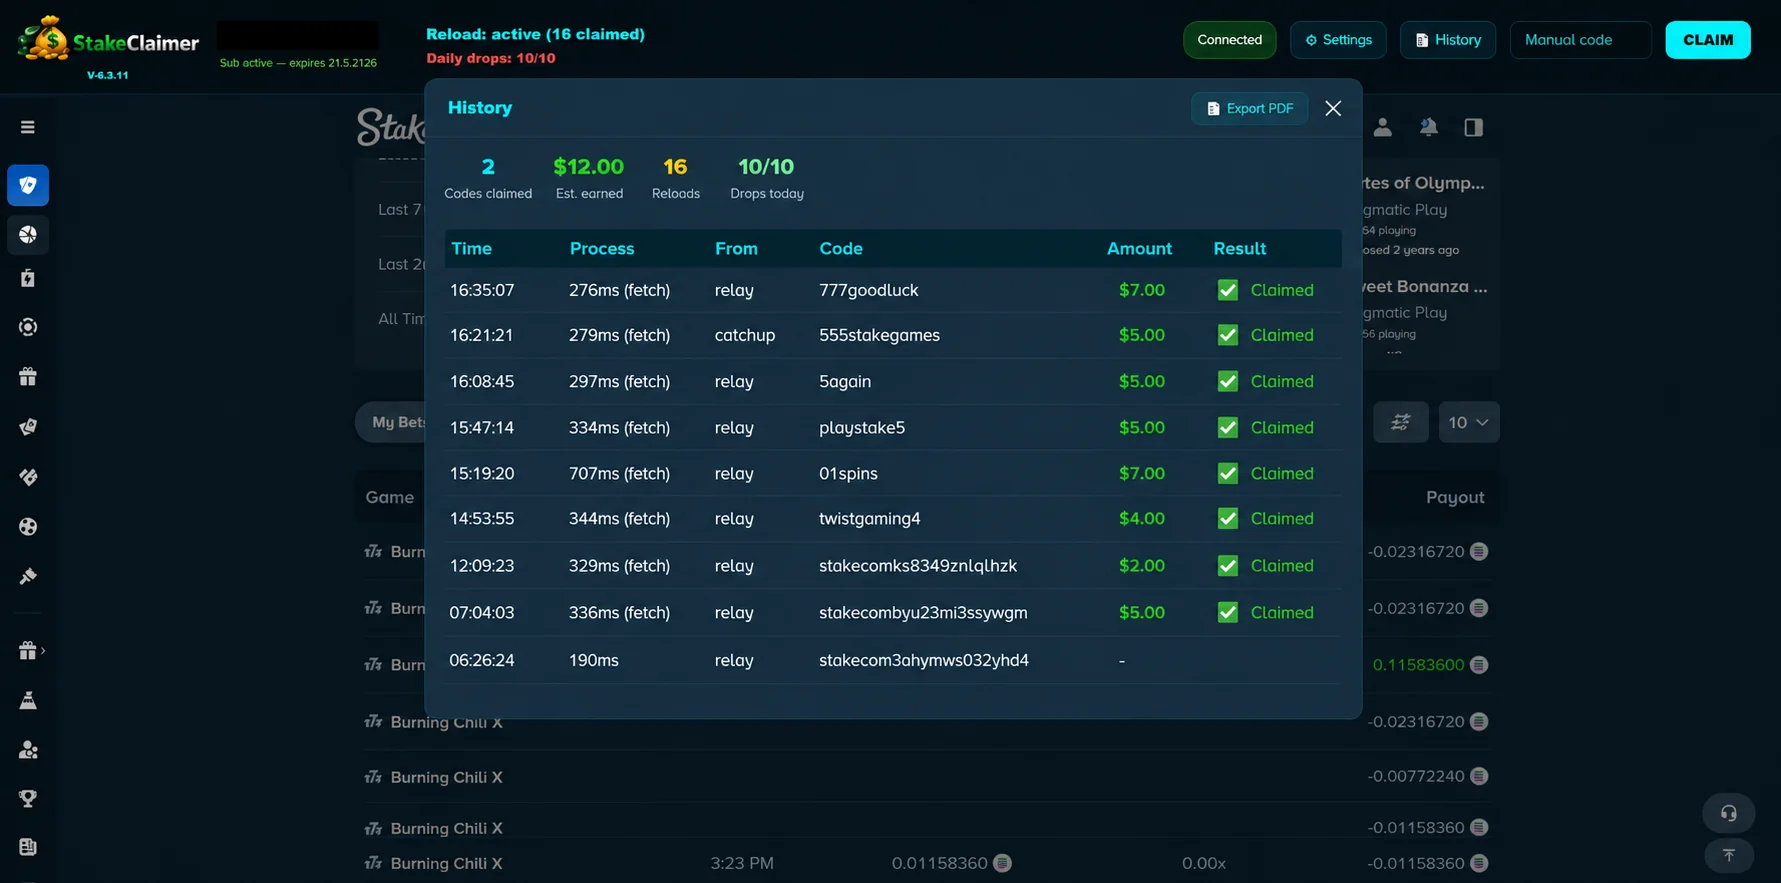Screen dimensions: 1781x883
Task: Click the 06:26:24 time cell
Action: coord(481,660)
